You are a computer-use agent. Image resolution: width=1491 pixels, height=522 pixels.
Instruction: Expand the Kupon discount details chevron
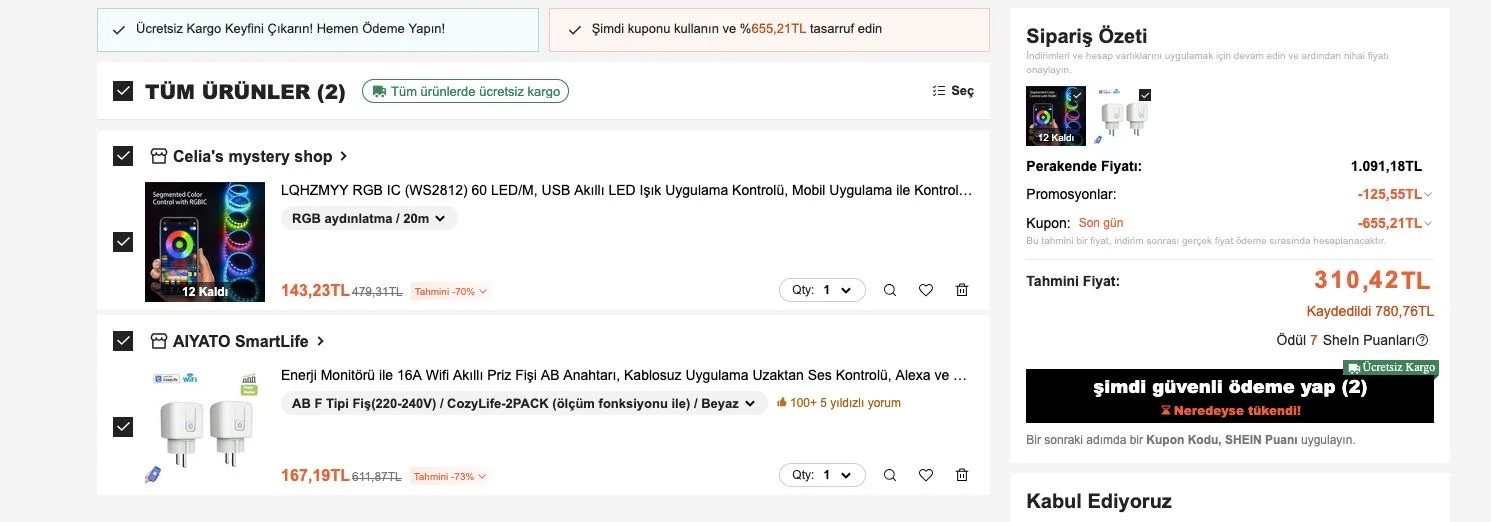[1428, 223]
